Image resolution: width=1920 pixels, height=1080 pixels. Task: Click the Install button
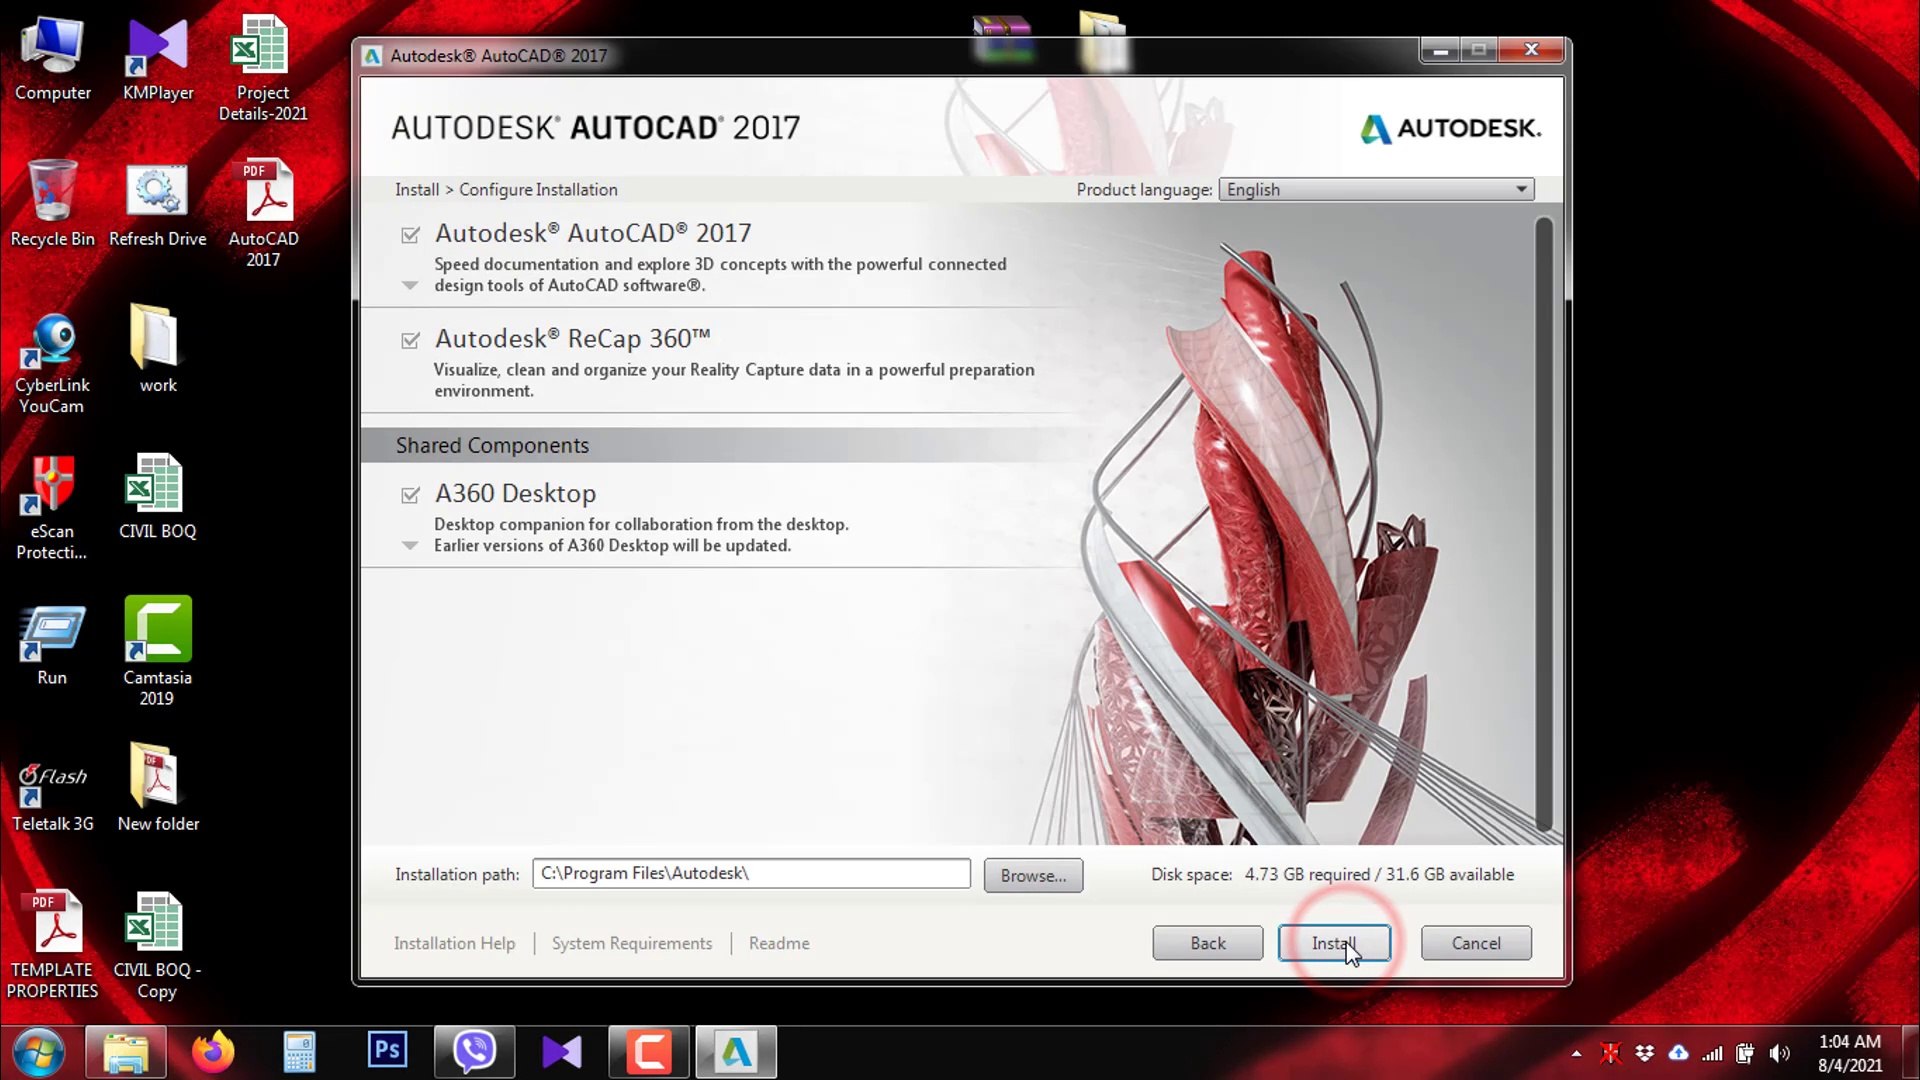point(1333,943)
